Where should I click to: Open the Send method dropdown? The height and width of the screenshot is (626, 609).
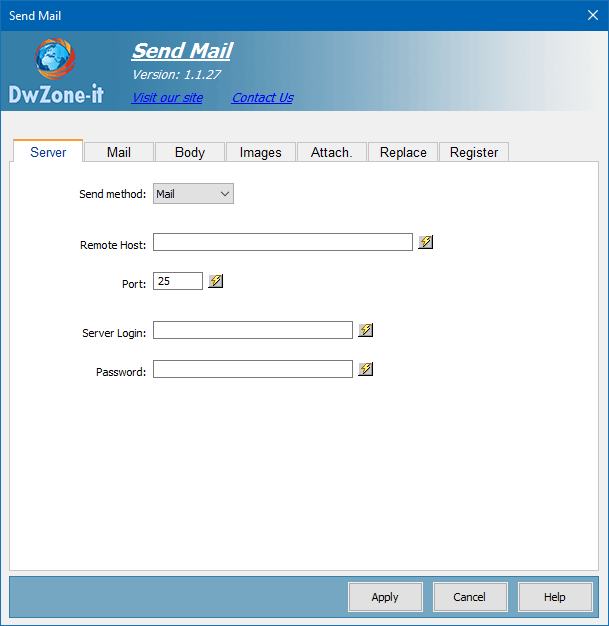(193, 194)
